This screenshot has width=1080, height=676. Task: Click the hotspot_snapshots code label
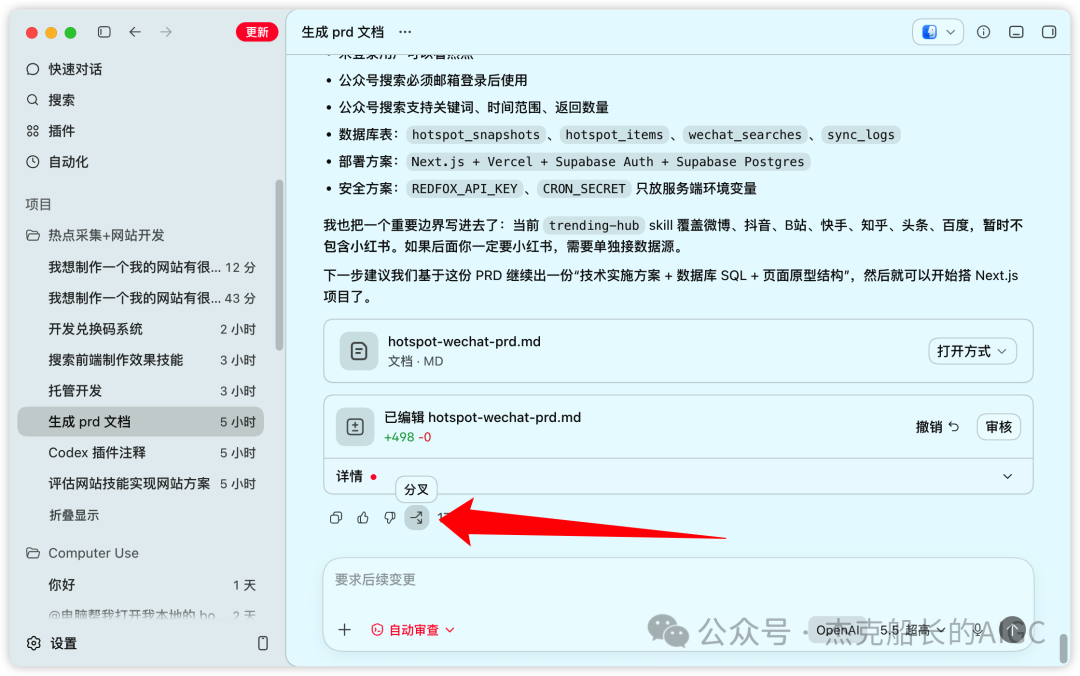pyautogui.click(x=476, y=135)
